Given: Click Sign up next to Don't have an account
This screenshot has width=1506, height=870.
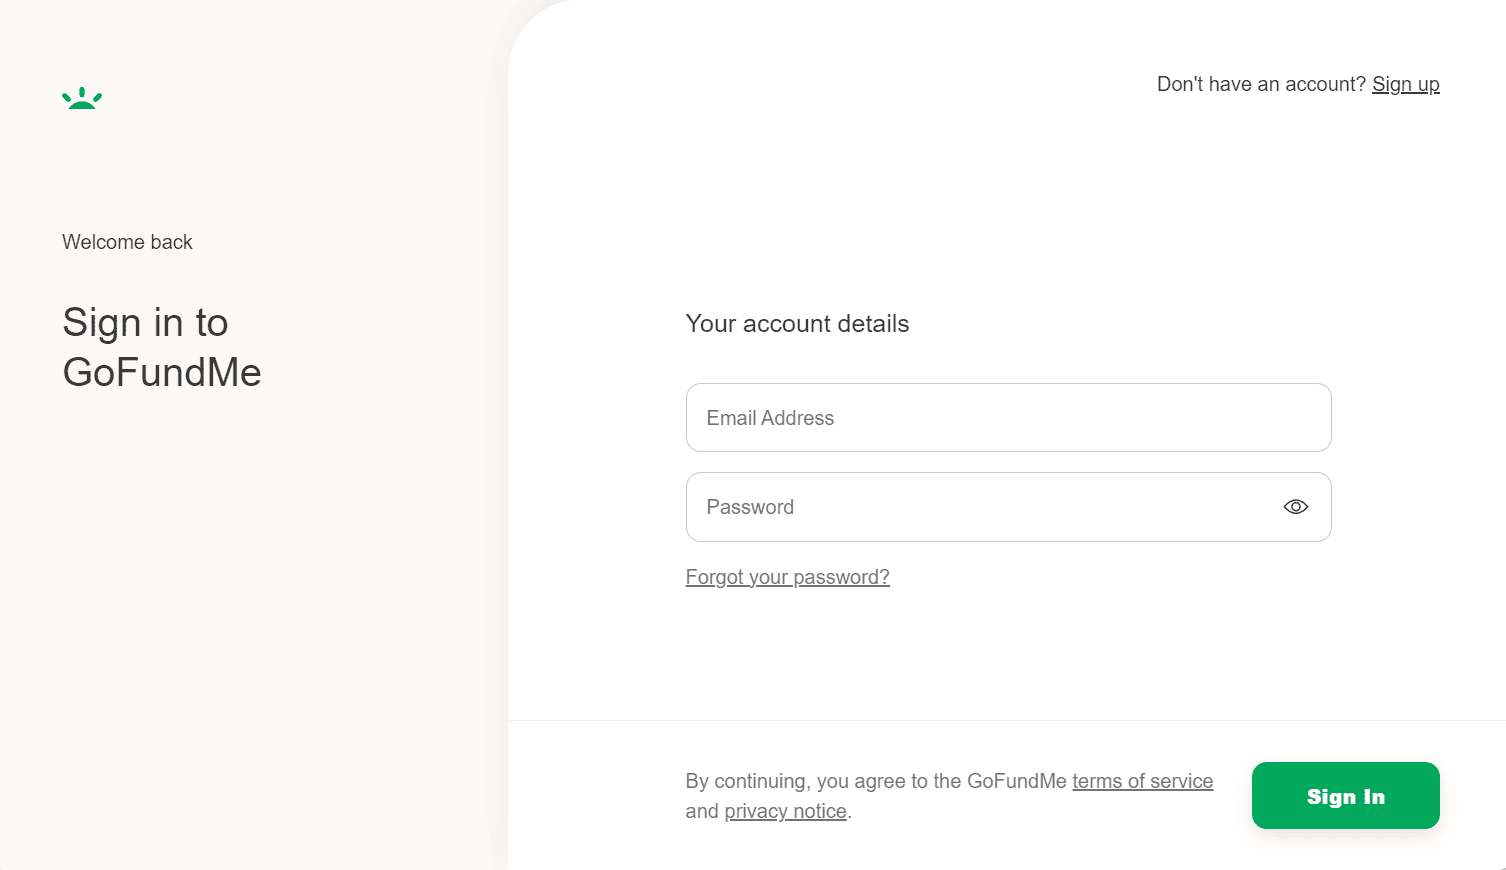Looking at the screenshot, I should tap(1406, 84).
